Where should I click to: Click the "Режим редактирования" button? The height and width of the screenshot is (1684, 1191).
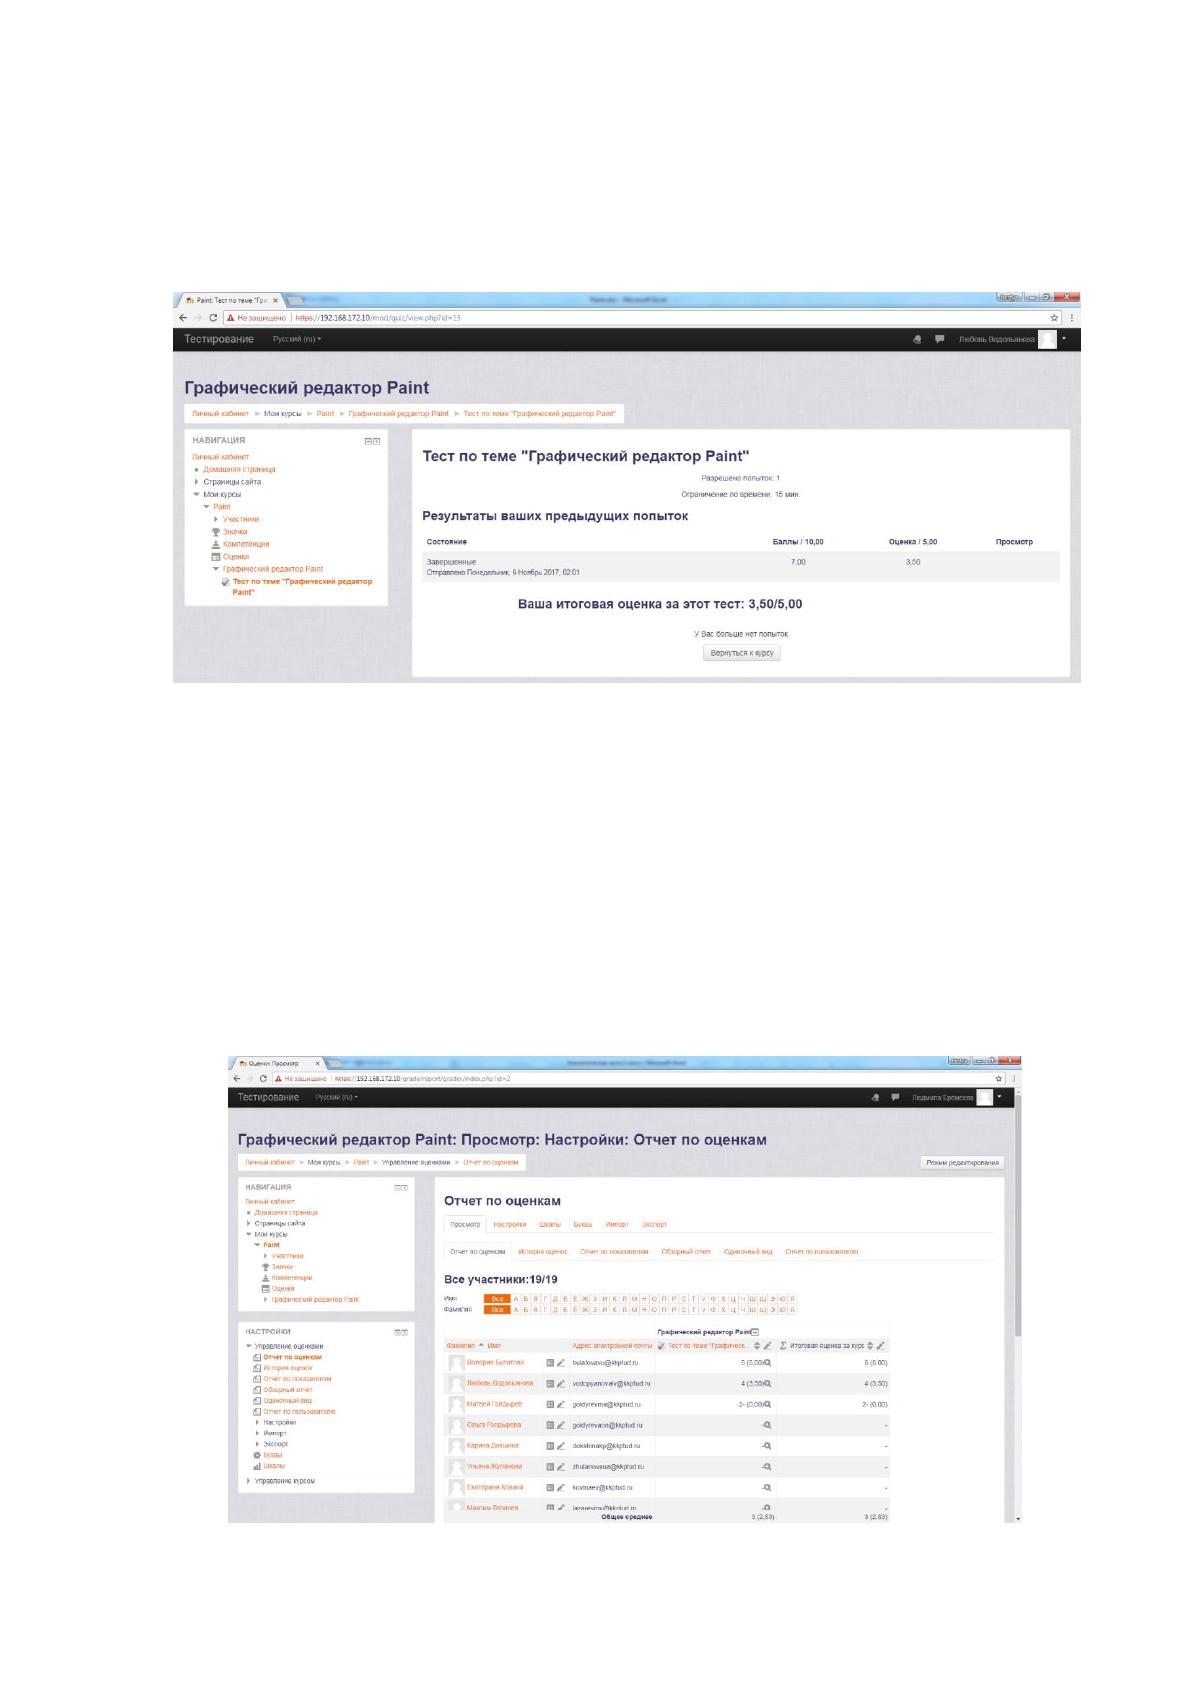click(x=961, y=1162)
